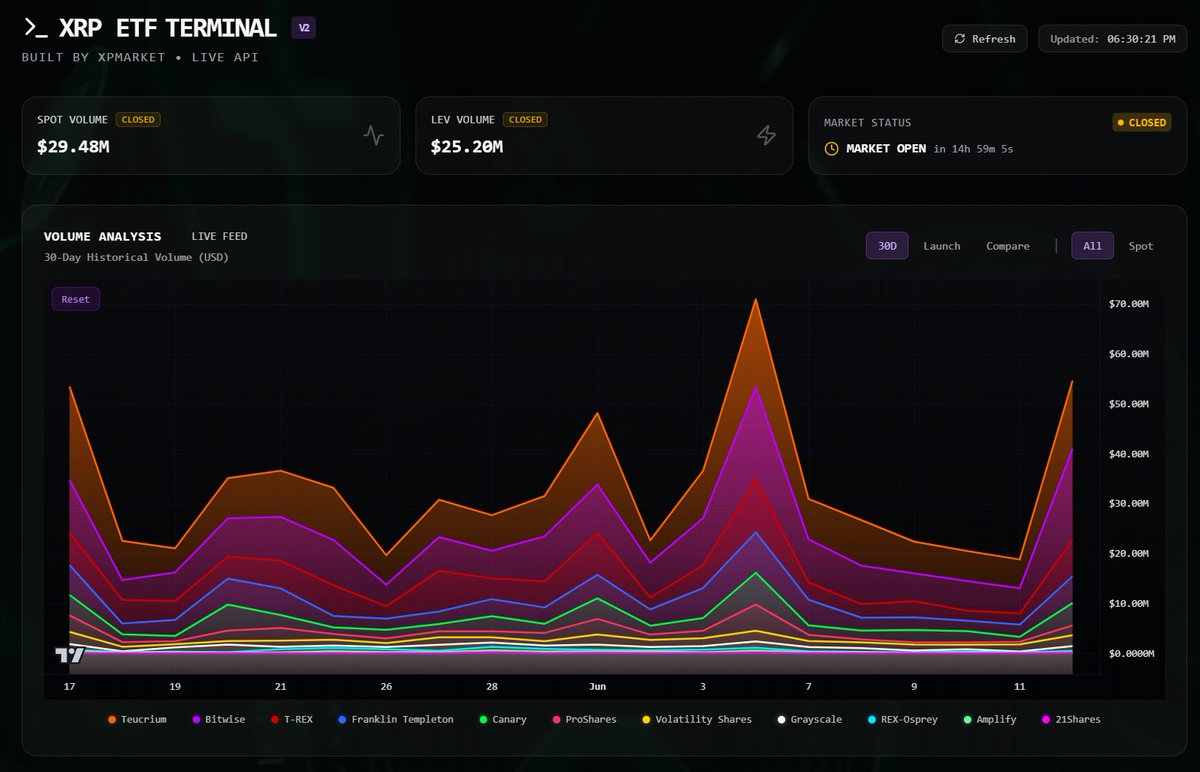Click the V2 version badge
This screenshot has height=772, width=1200.
point(304,28)
